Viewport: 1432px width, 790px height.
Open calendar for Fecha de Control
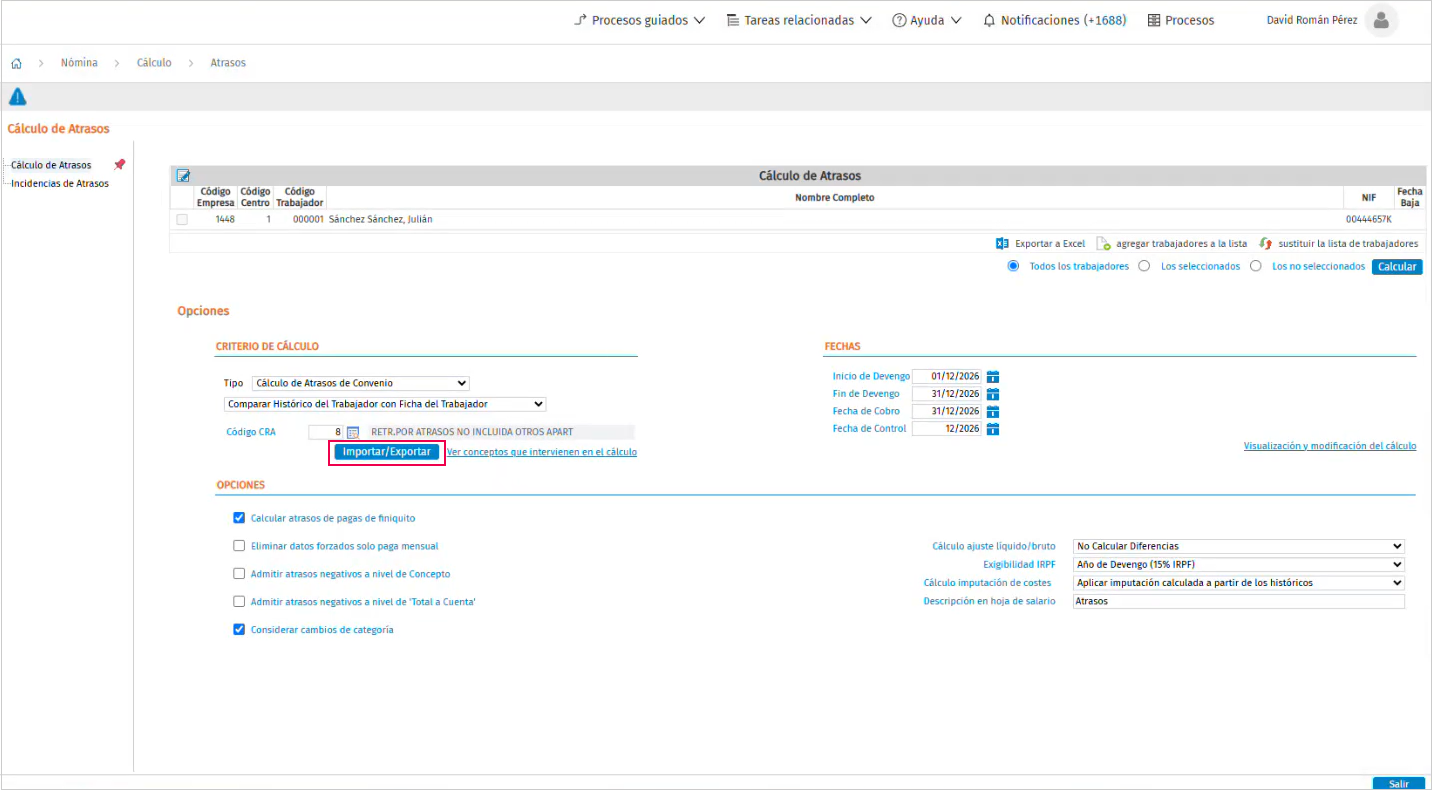click(993, 429)
